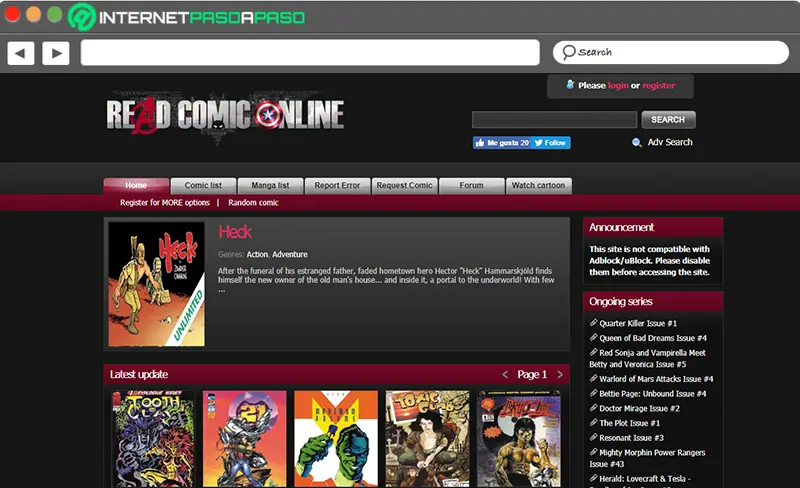Image resolution: width=800 pixels, height=488 pixels.
Task: Open the green-and-blue-faced comic cover thumbnail
Action: point(336,439)
